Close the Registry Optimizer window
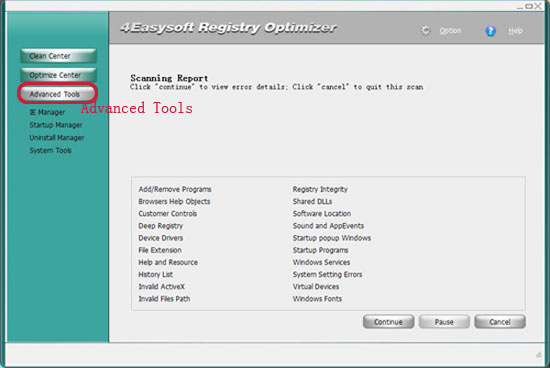This screenshot has height=368, width=550. pos(538,6)
